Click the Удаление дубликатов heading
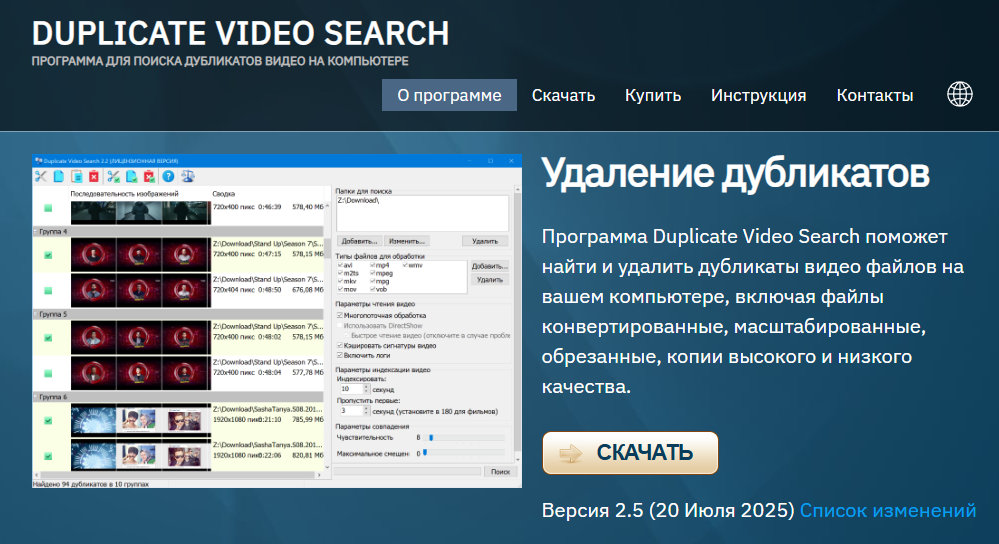The width and height of the screenshot is (999, 544). pos(735,173)
